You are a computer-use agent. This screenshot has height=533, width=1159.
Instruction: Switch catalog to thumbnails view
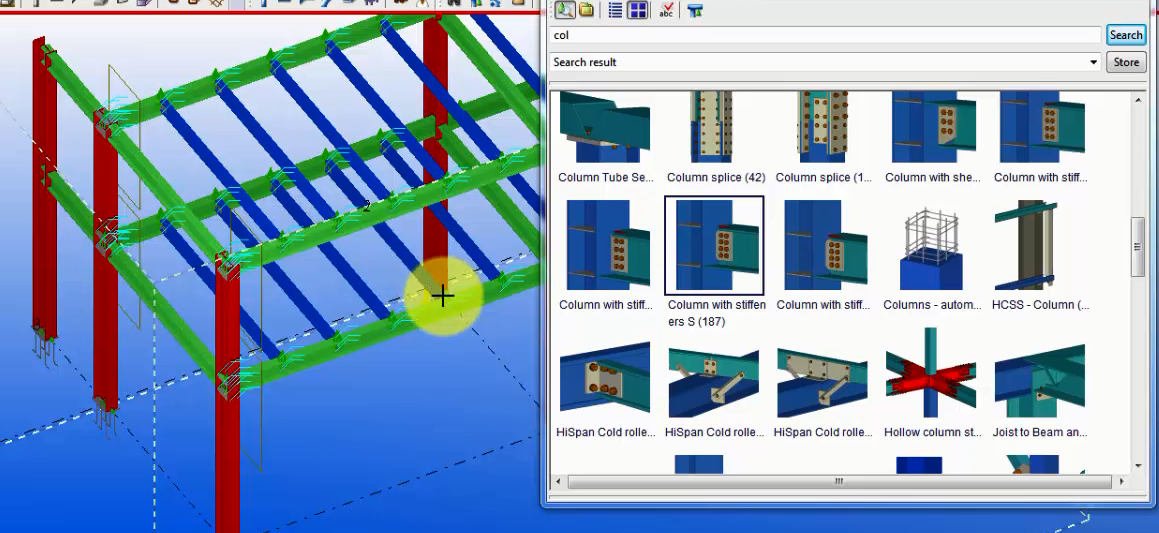[637, 10]
